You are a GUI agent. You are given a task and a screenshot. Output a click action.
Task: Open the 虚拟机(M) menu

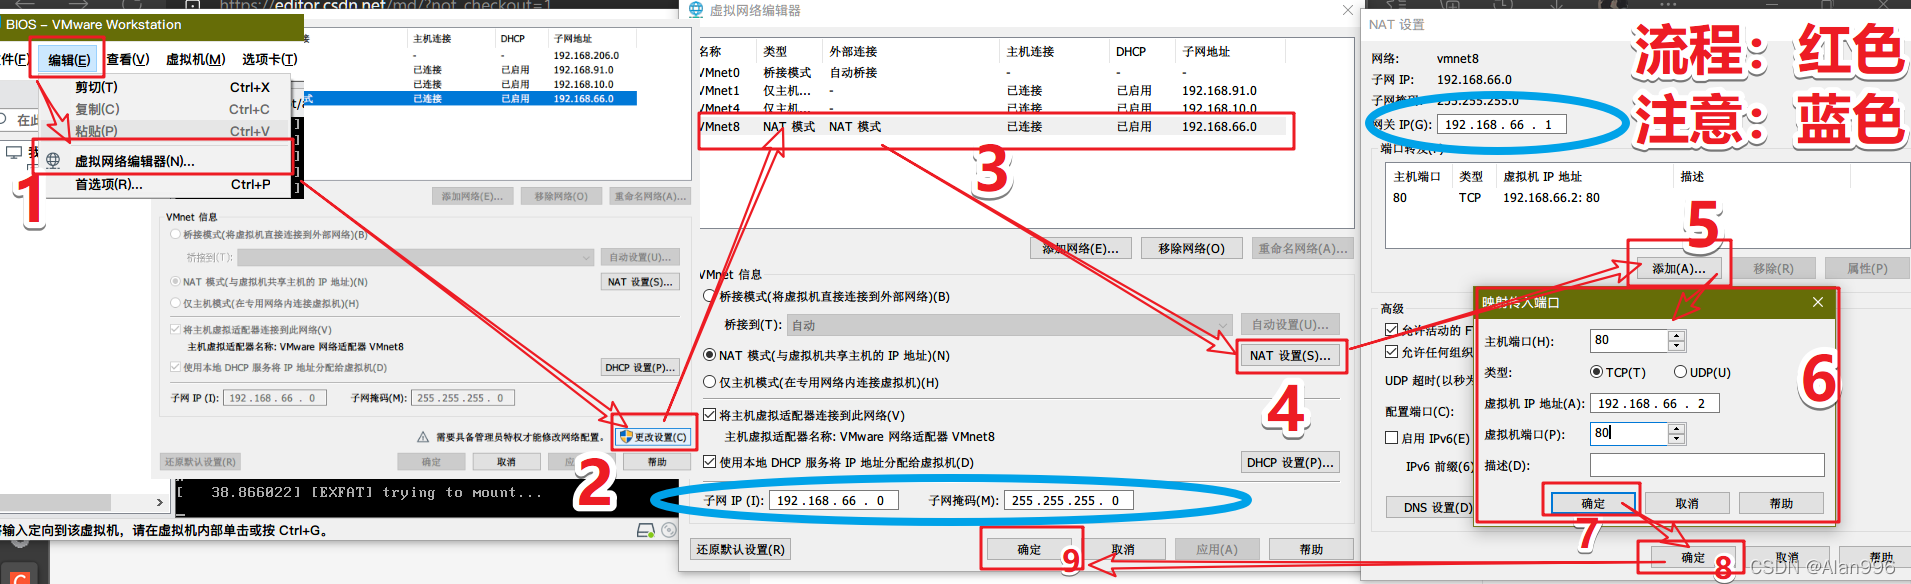point(195,60)
